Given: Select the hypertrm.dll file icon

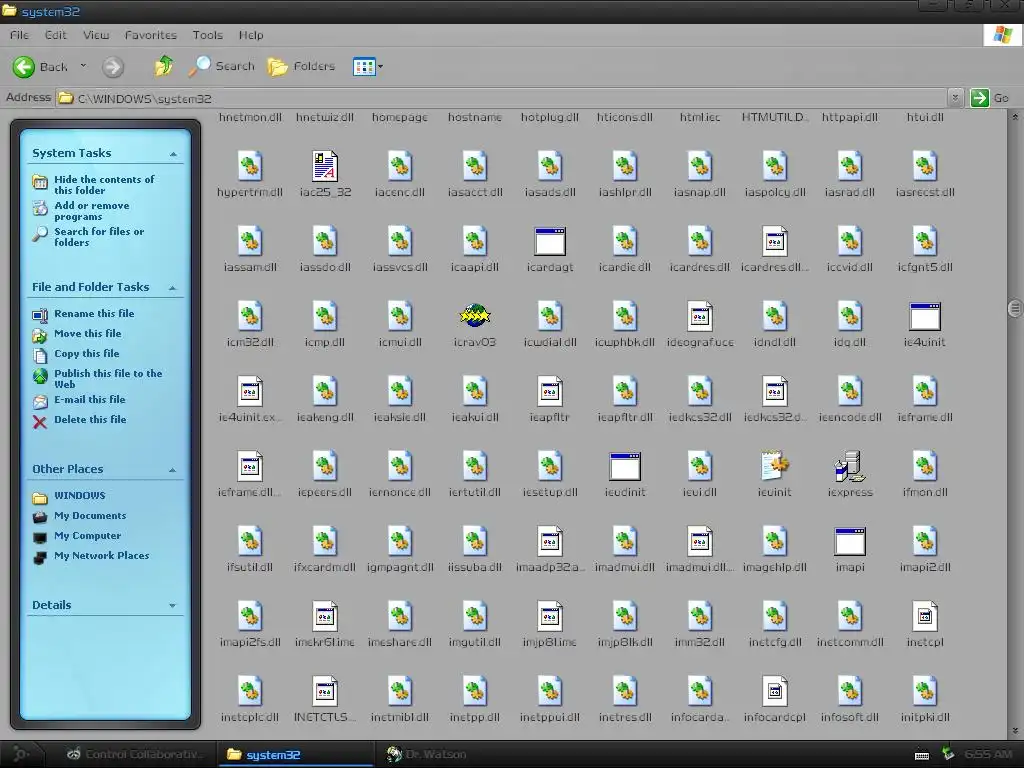Looking at the screenshot, I should [249, 166].
